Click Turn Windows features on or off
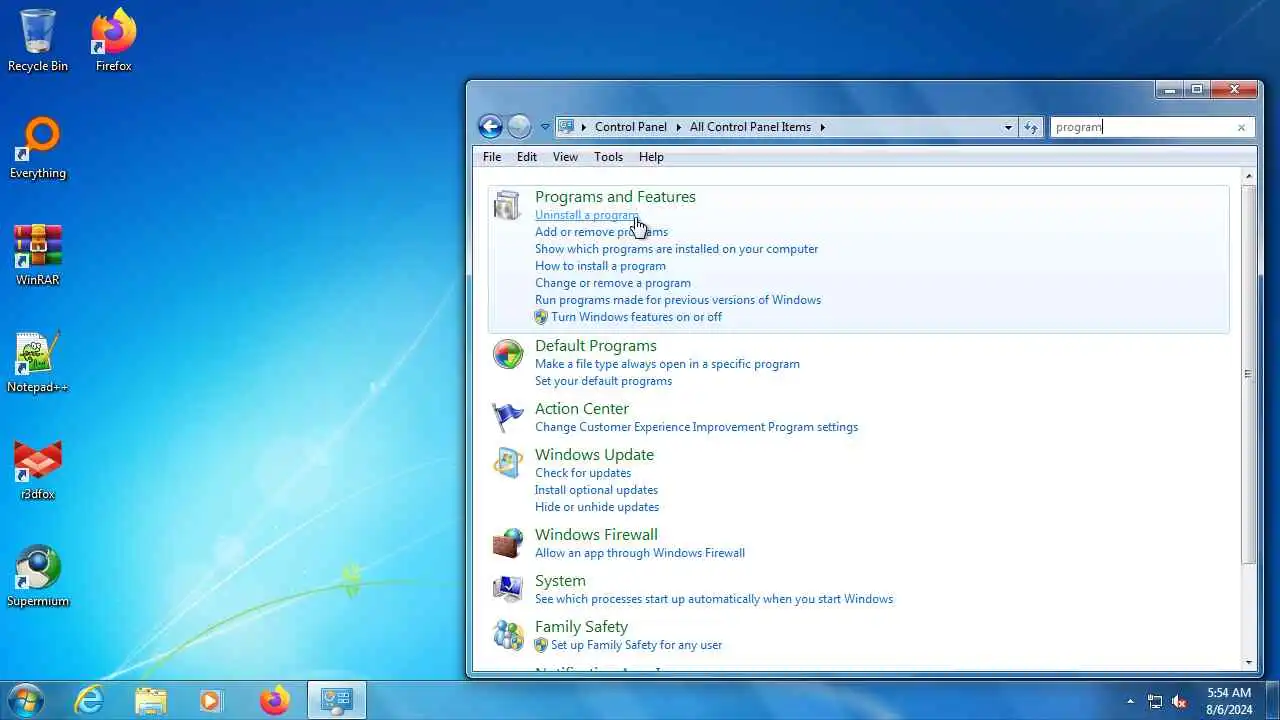1280x720 pixels. (x=636, y=317)
